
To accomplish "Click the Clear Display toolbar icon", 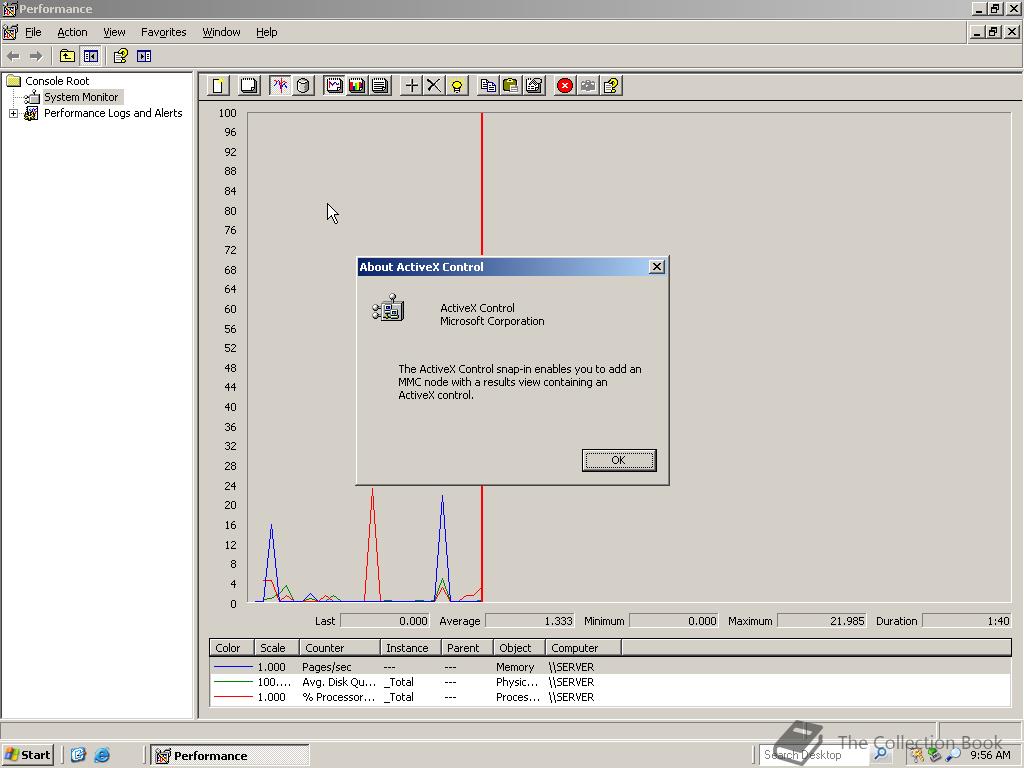I will click(249, 86).
